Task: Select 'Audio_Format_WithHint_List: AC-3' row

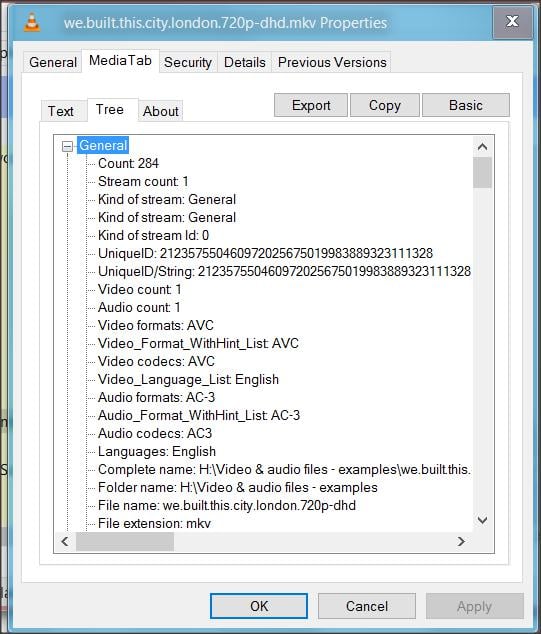Action: (x=199, y=415)
